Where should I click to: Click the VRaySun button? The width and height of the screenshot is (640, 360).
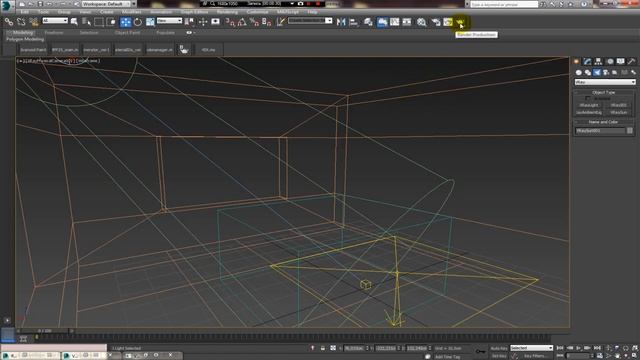point(618,112)
